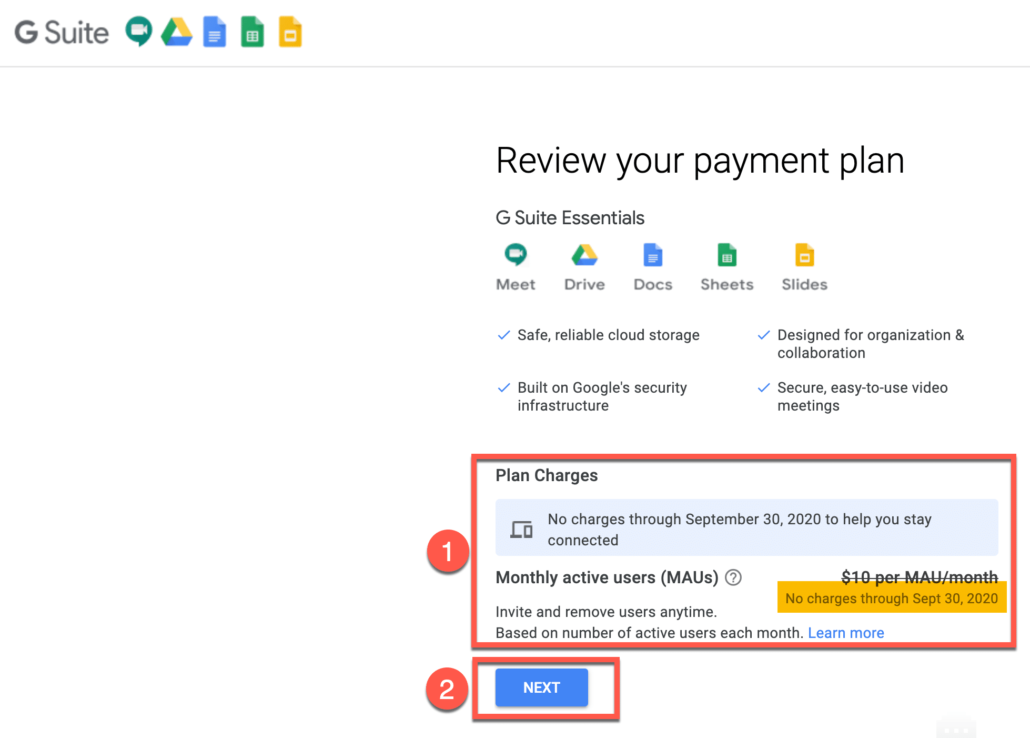
Task: Click the devices icon in the no-charges banner
Action: [522, 529]
